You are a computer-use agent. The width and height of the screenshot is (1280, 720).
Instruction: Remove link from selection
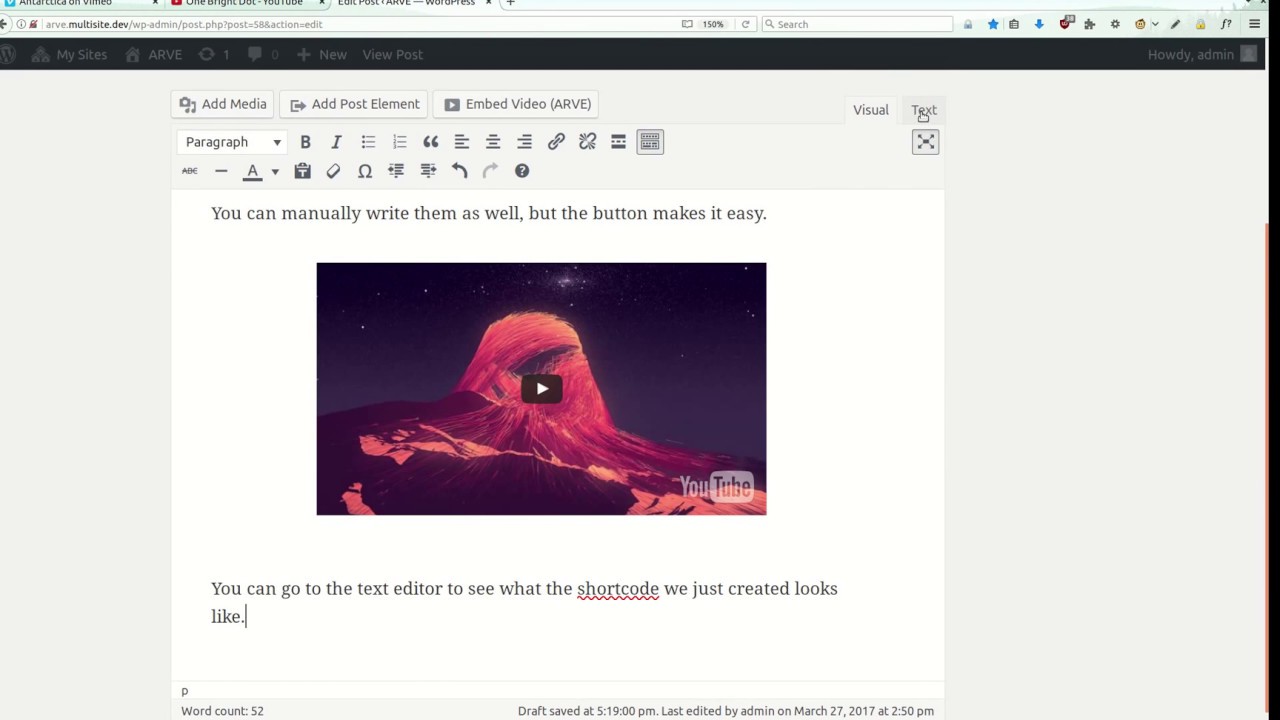tap(587, 142)
